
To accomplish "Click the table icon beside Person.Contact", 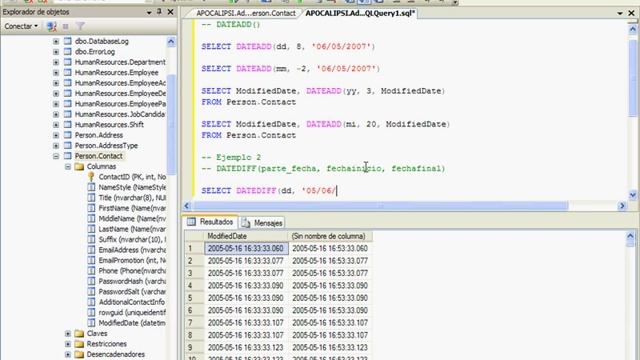I will coord(67,156).
